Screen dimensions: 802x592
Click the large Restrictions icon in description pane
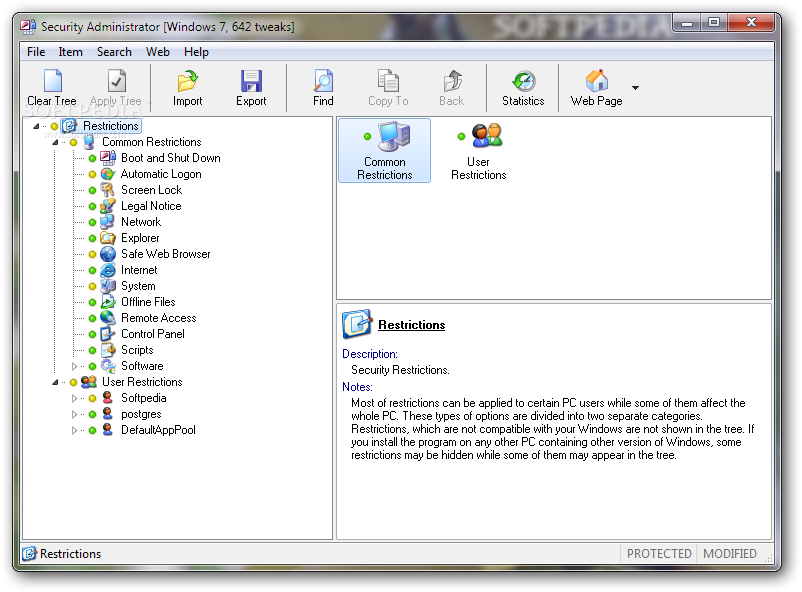pyautogui.click(x=357, y=324)
